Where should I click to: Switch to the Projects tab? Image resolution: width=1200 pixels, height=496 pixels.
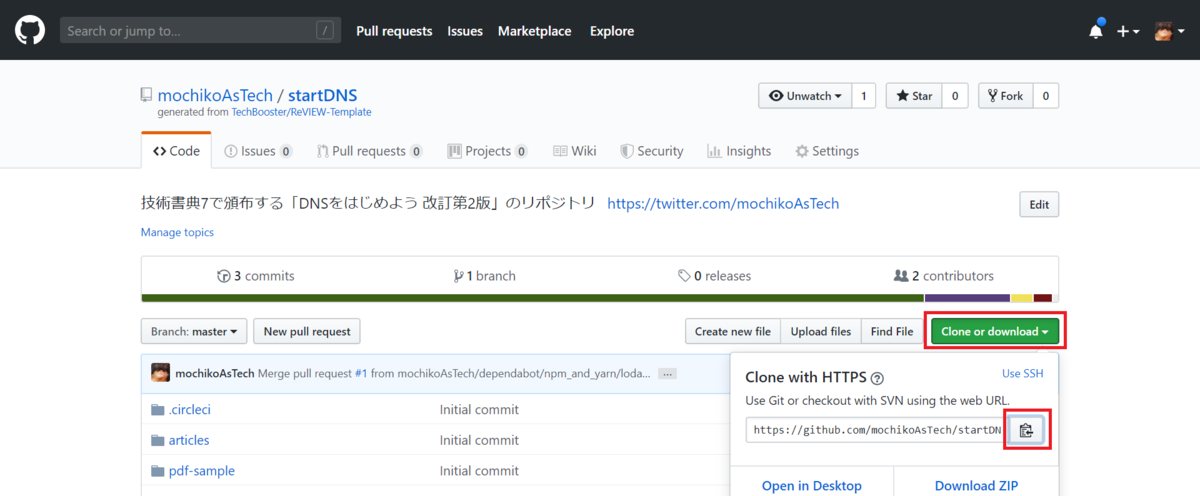click(x=488, y=151)
